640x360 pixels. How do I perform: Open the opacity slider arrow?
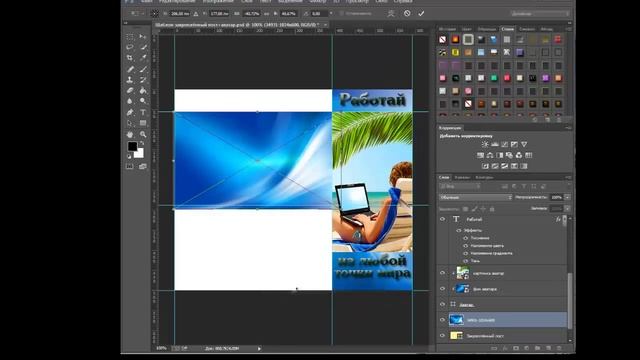[x=567, y=198]
